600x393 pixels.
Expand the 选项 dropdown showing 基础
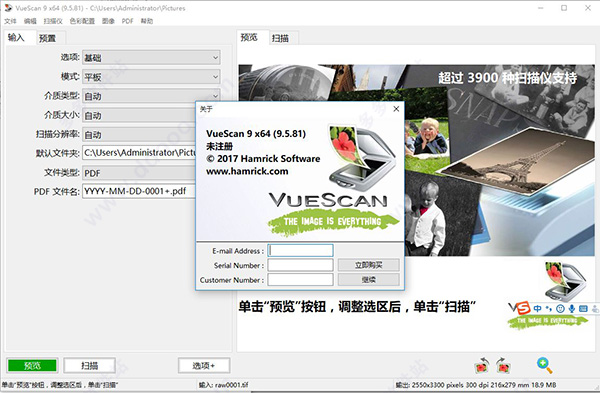(x=151, y=58)
